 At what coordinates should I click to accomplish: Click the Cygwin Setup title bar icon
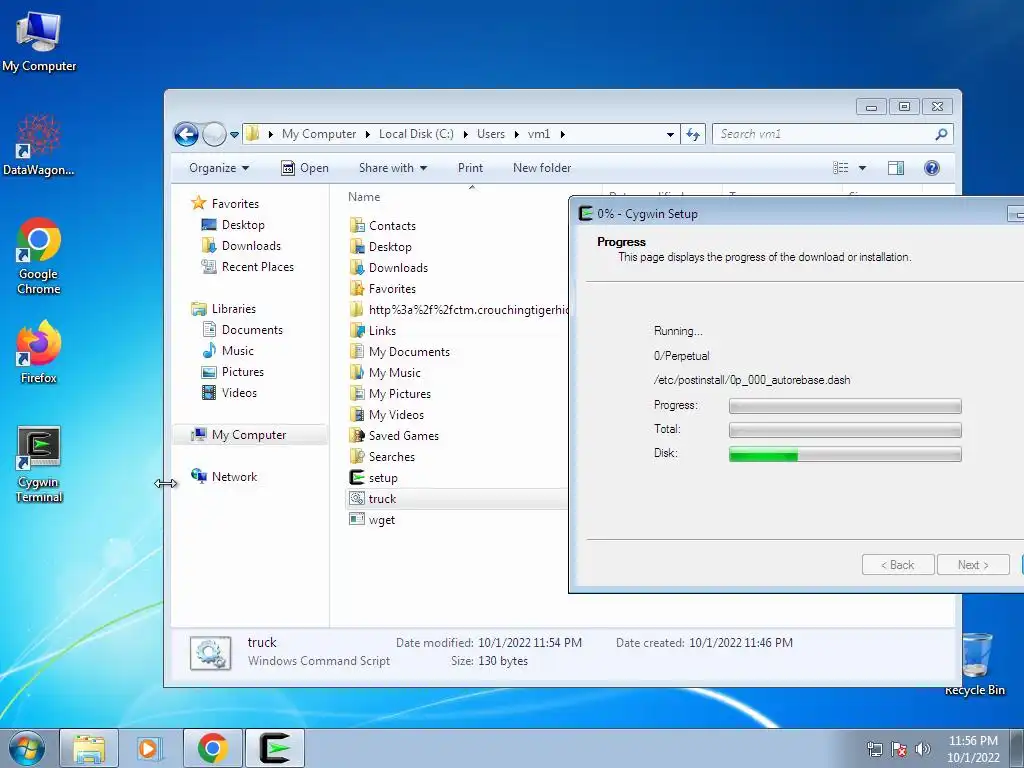tap(586, 214)
